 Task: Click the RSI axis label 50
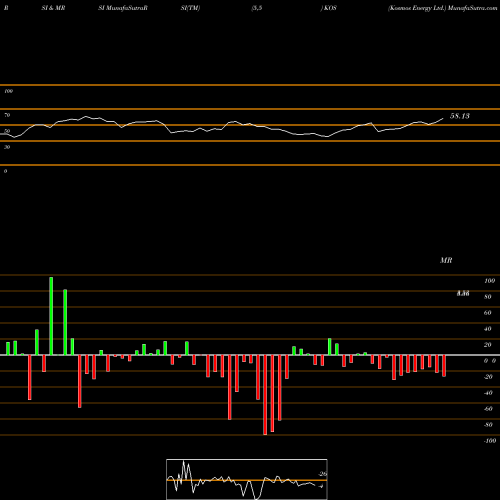pyautogui.click(x=7, y=131)
